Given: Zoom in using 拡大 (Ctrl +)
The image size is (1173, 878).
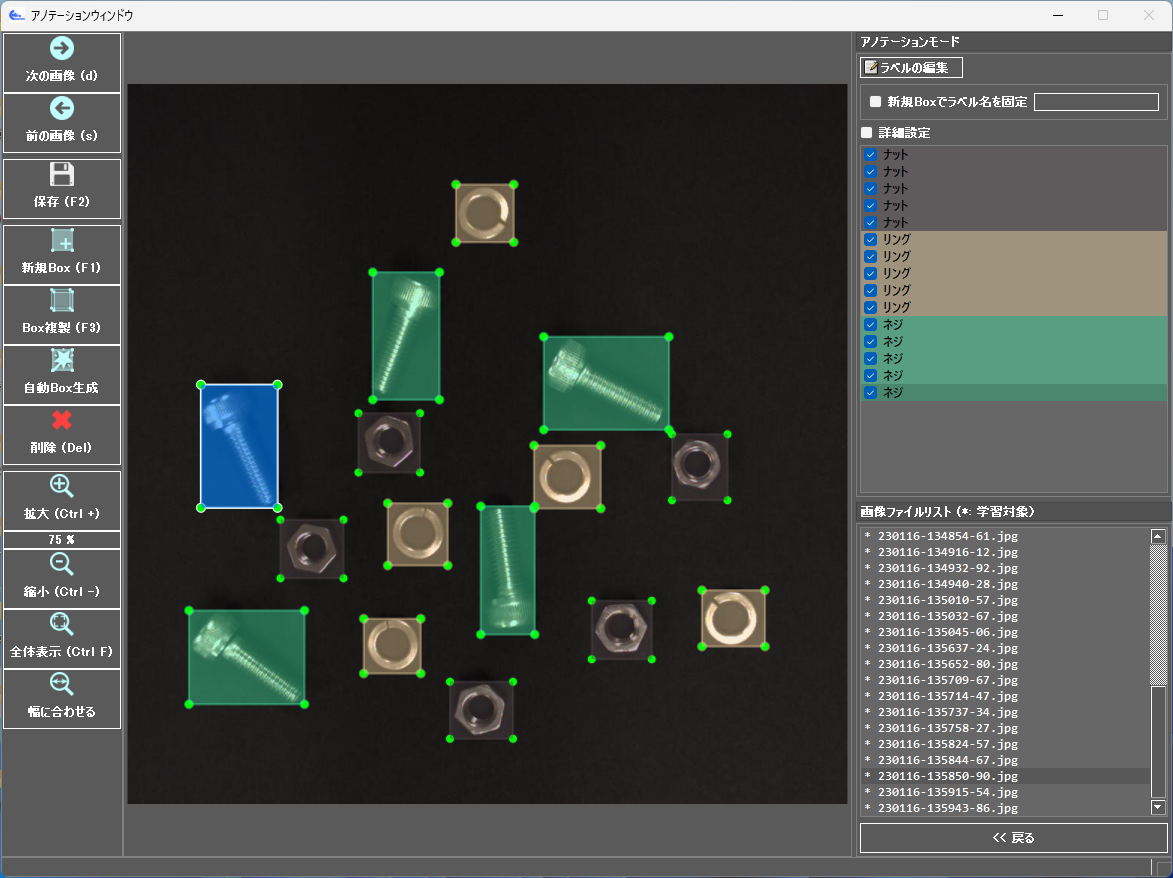Looking at the screenshot, I should [62, 501].
